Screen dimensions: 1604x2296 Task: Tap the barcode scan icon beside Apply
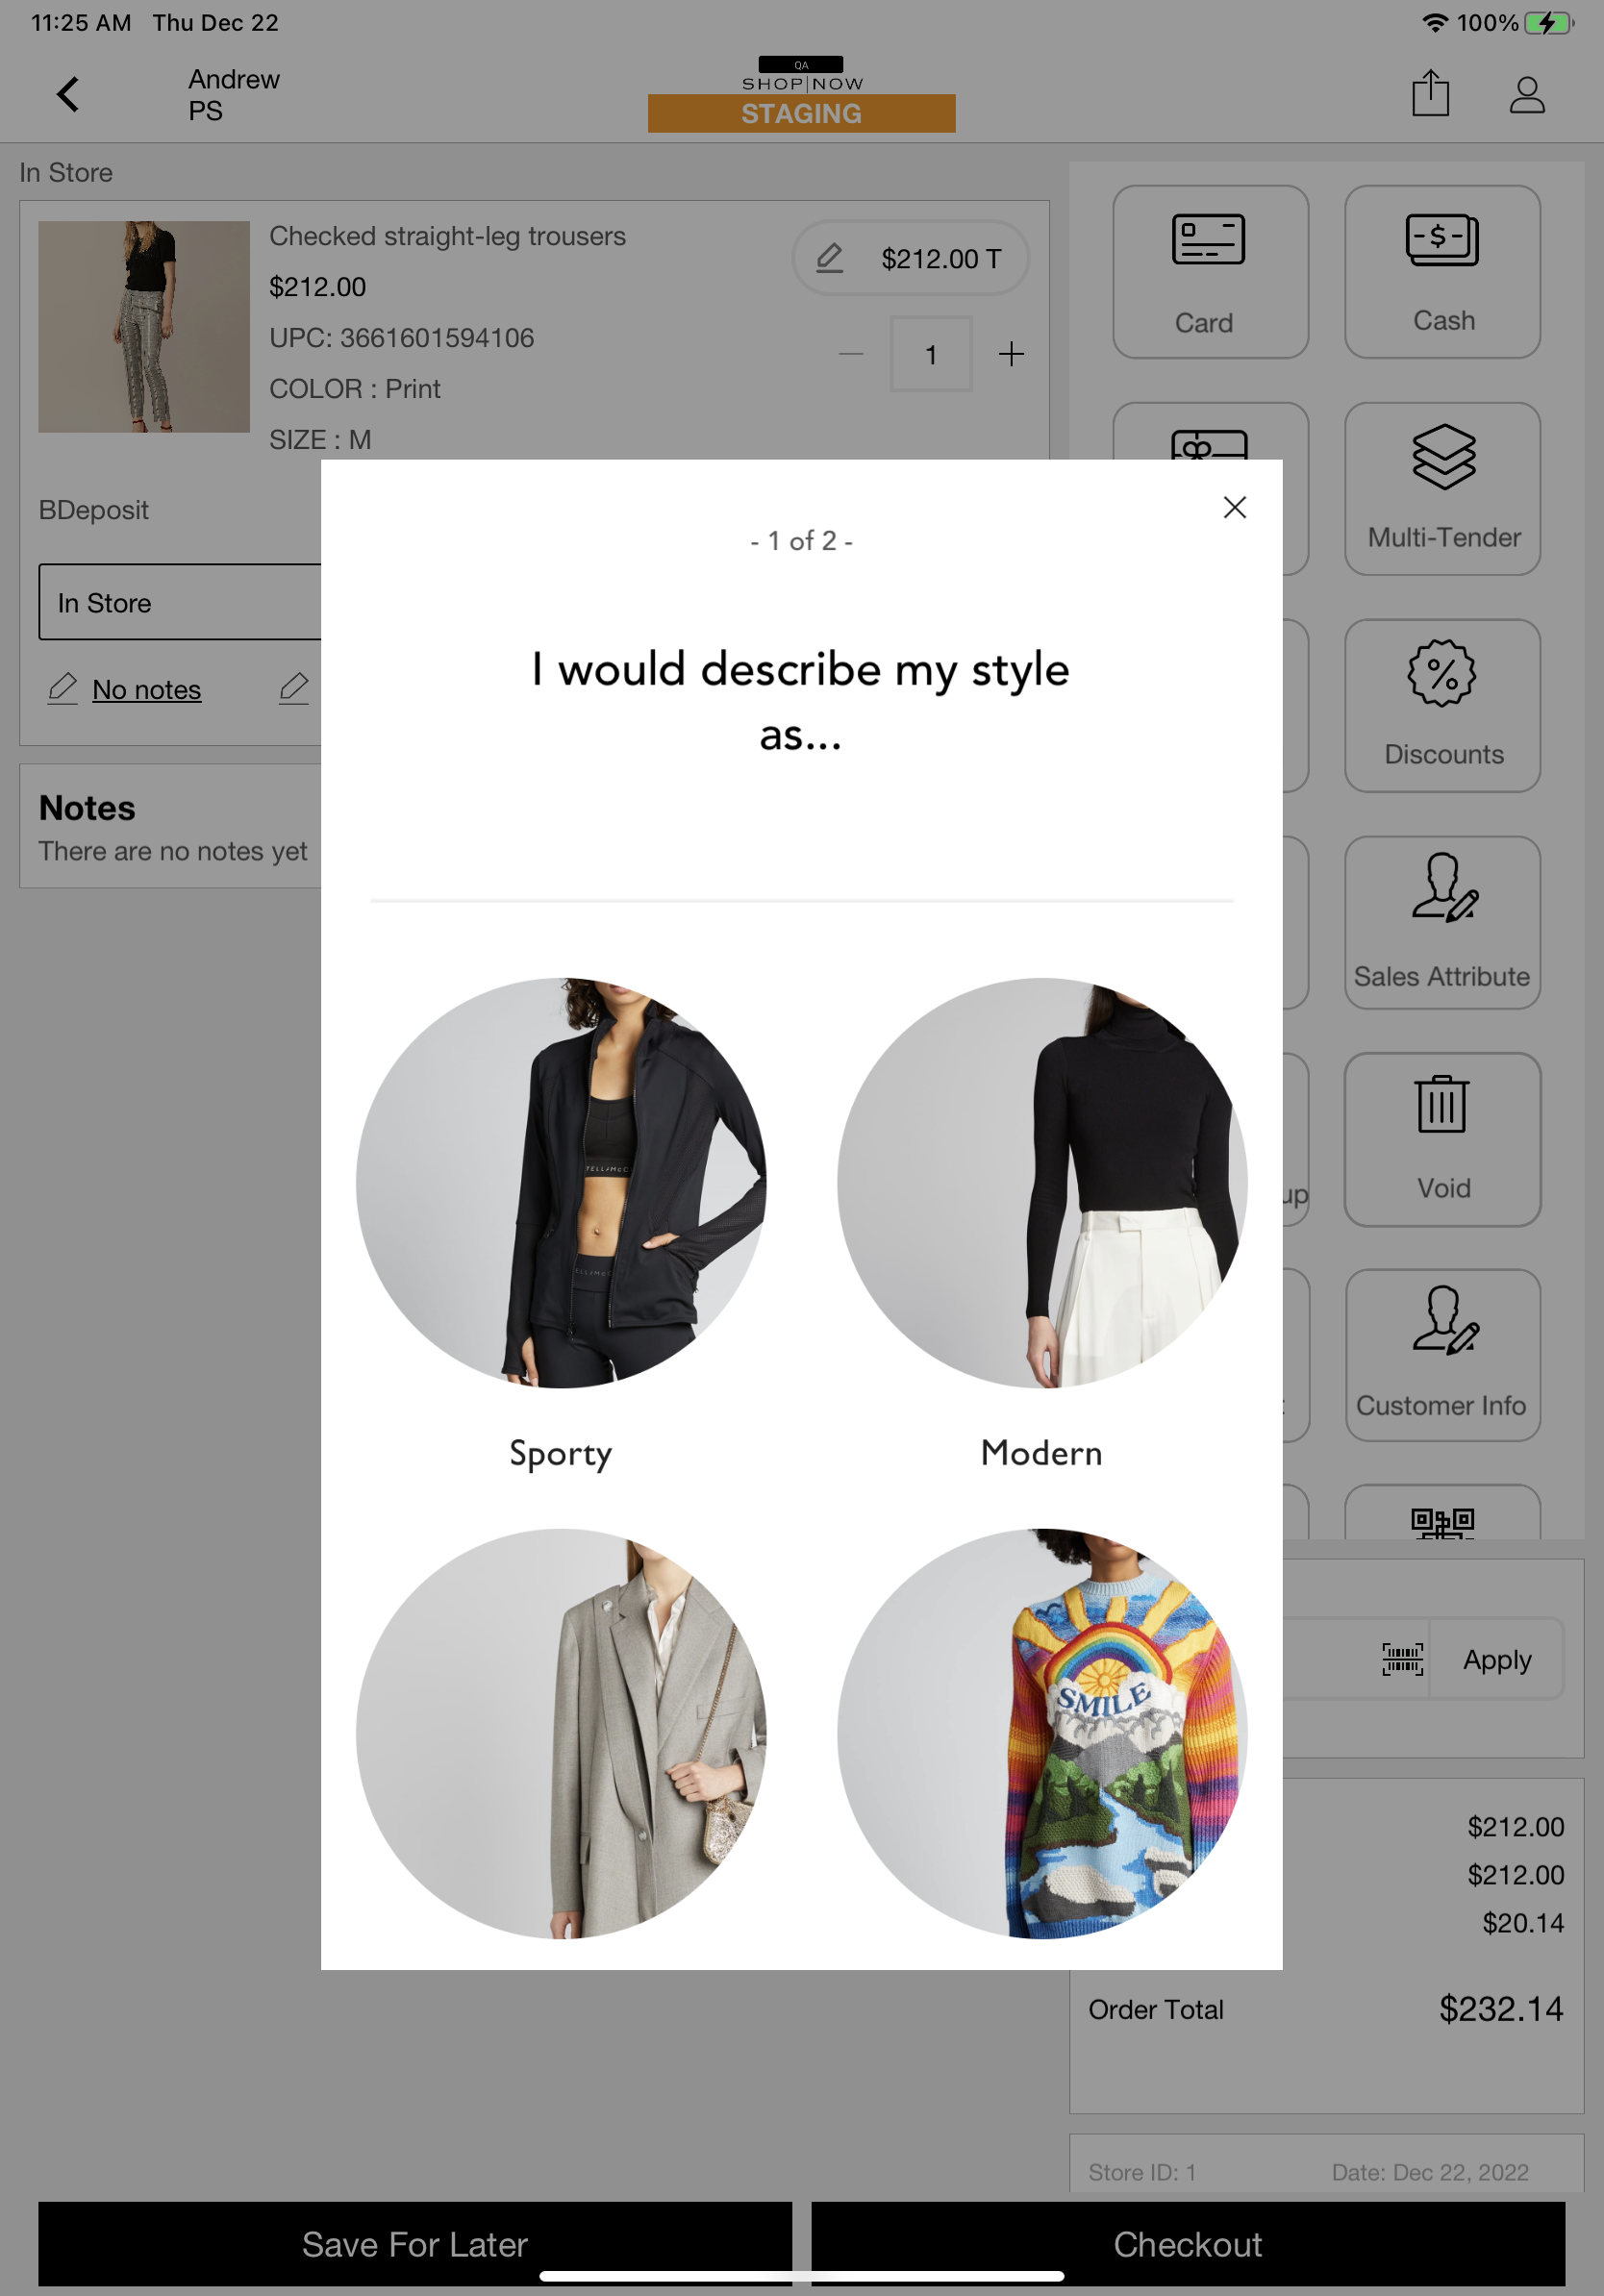click(1402, 1659)
